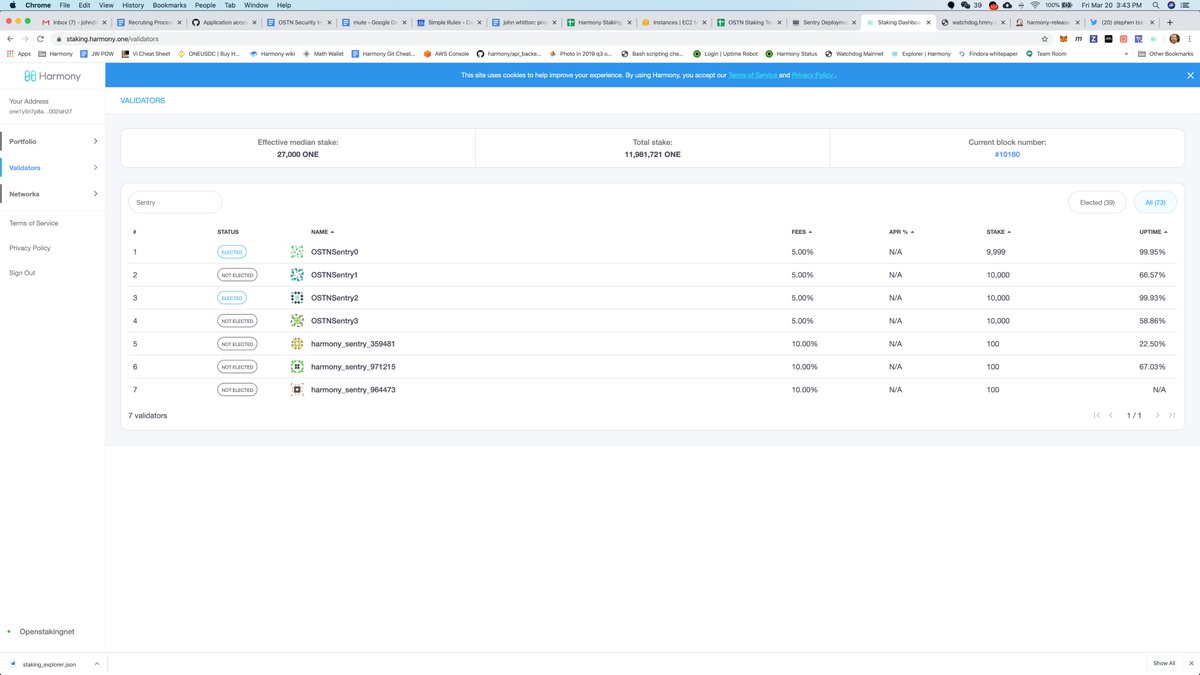Open the staking_explorer.json download options chevron

tap(96, 663)
